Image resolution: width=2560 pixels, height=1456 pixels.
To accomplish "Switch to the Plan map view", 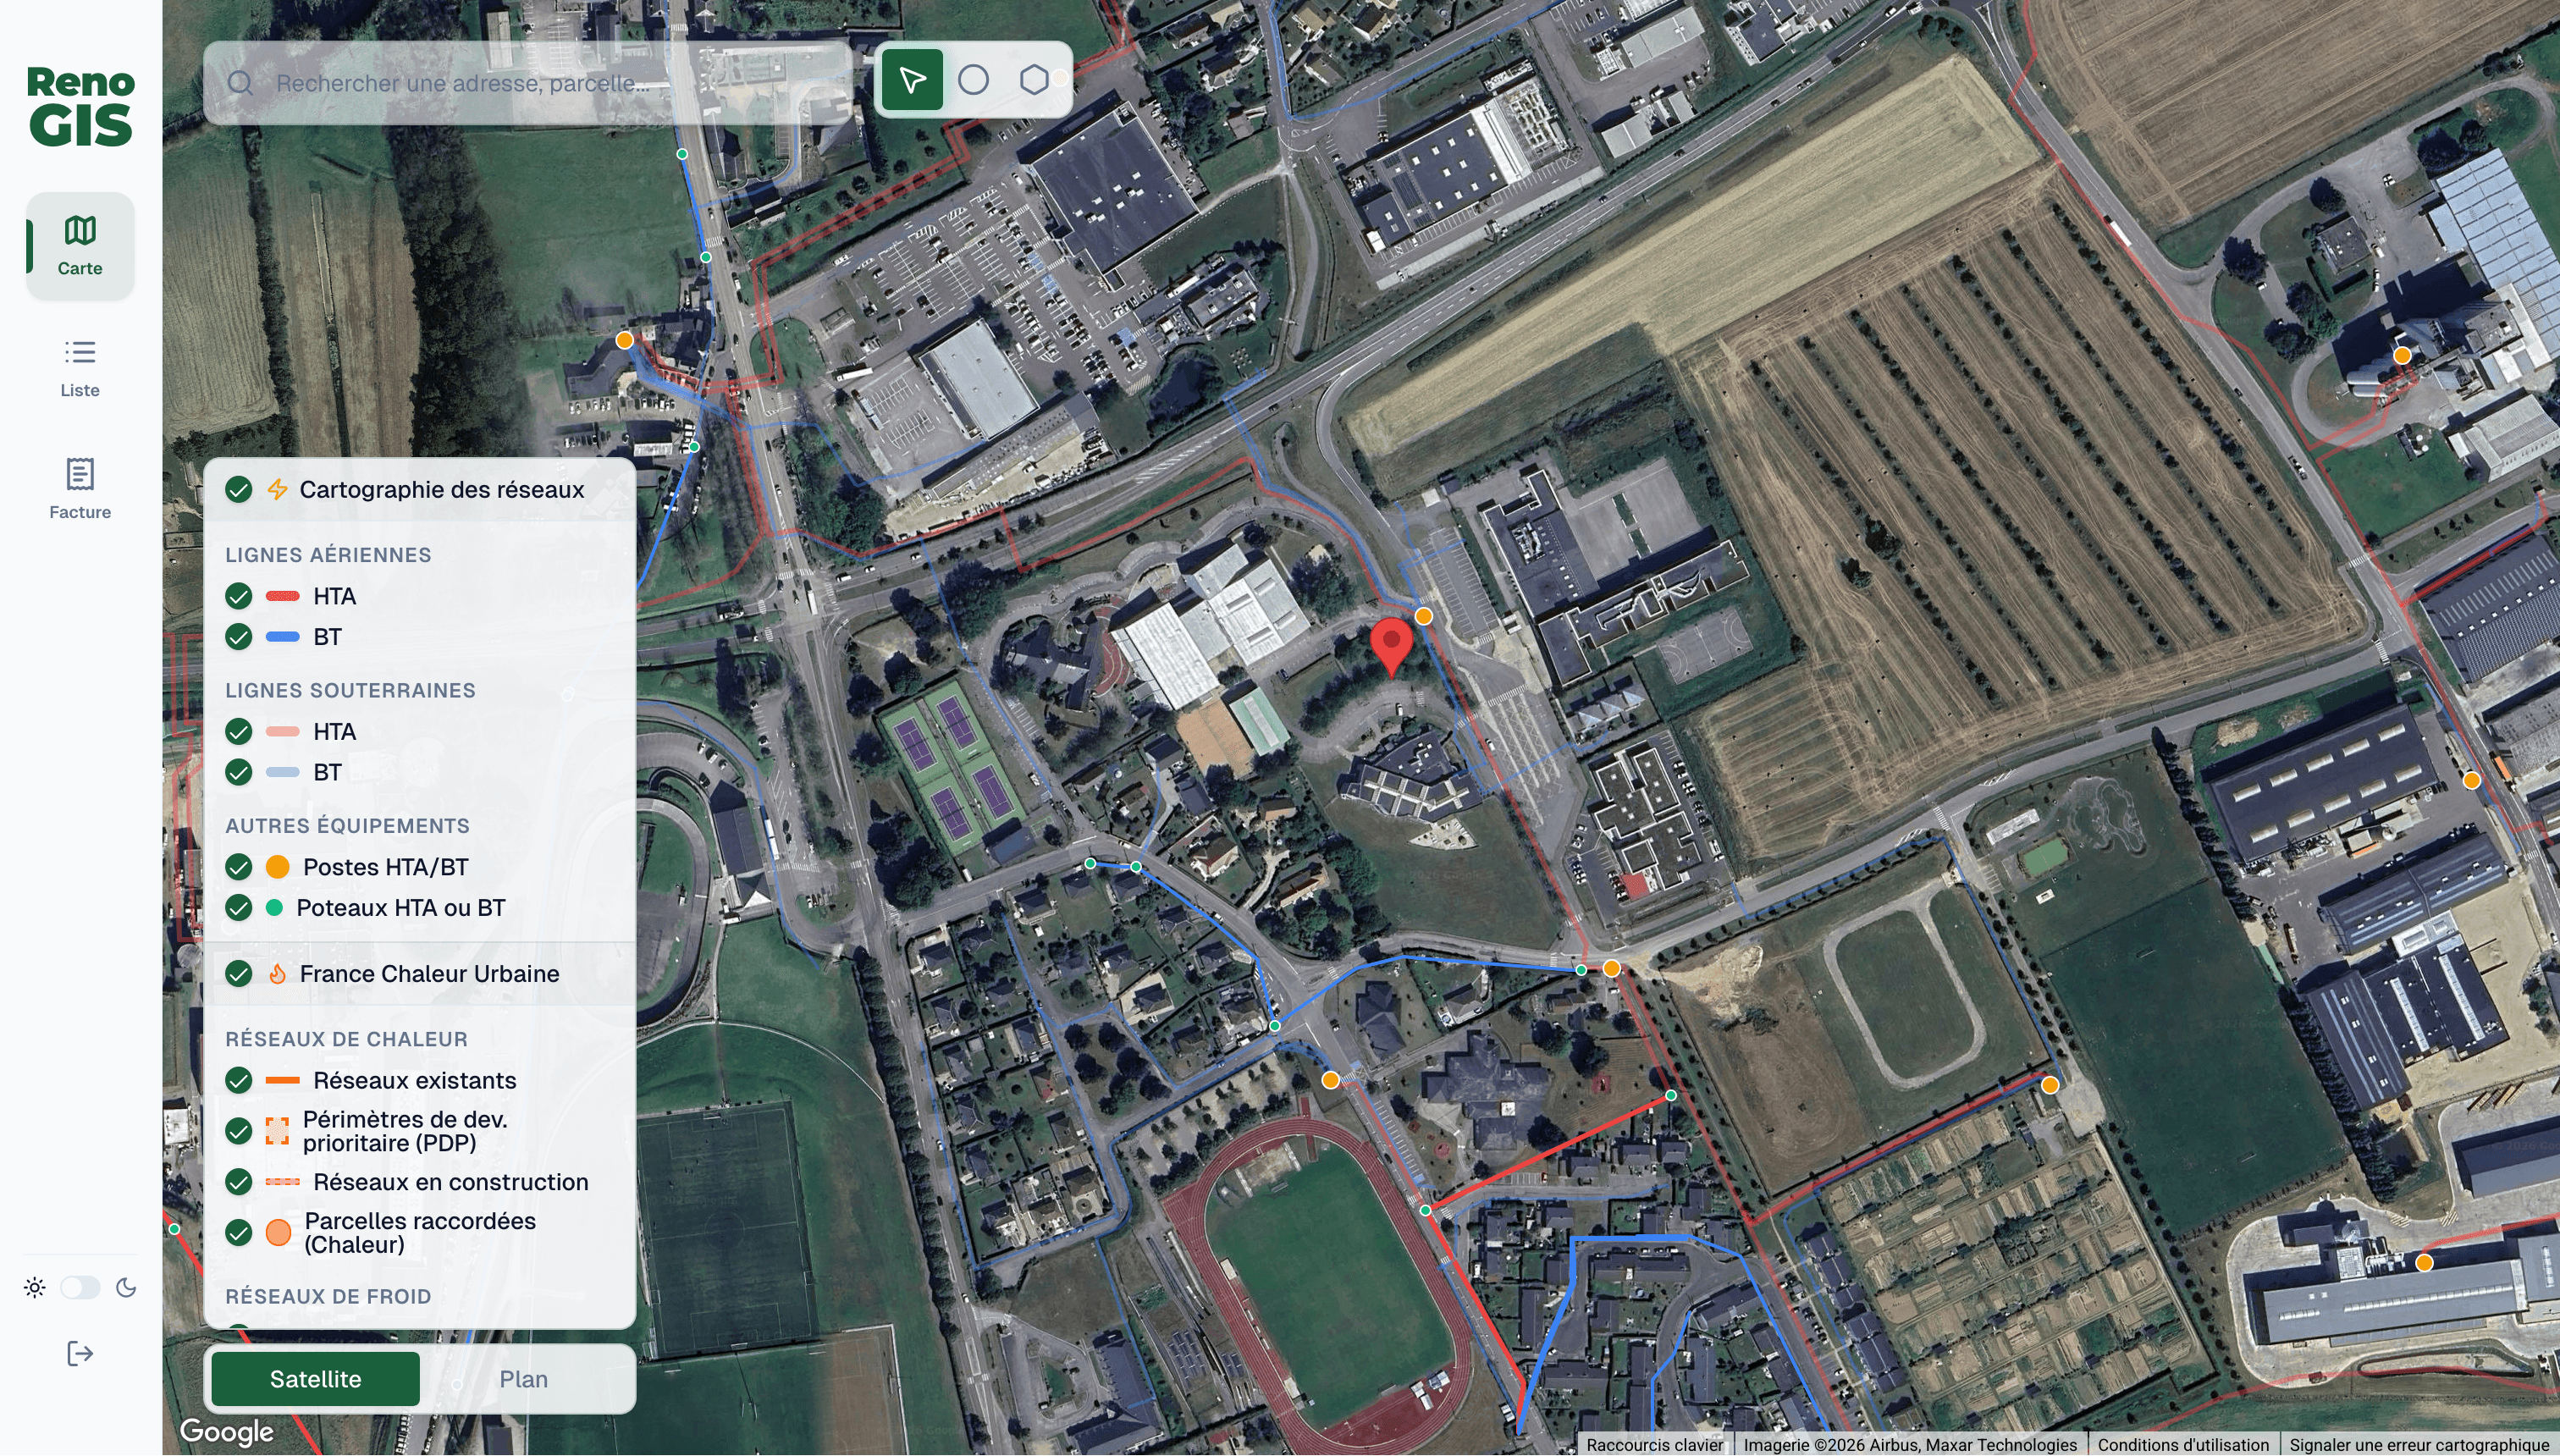I will (524, 1379).
